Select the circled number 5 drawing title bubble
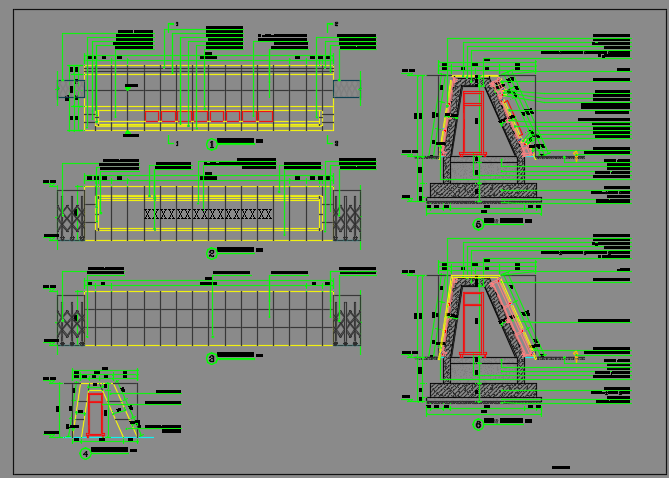 [478, 224]
